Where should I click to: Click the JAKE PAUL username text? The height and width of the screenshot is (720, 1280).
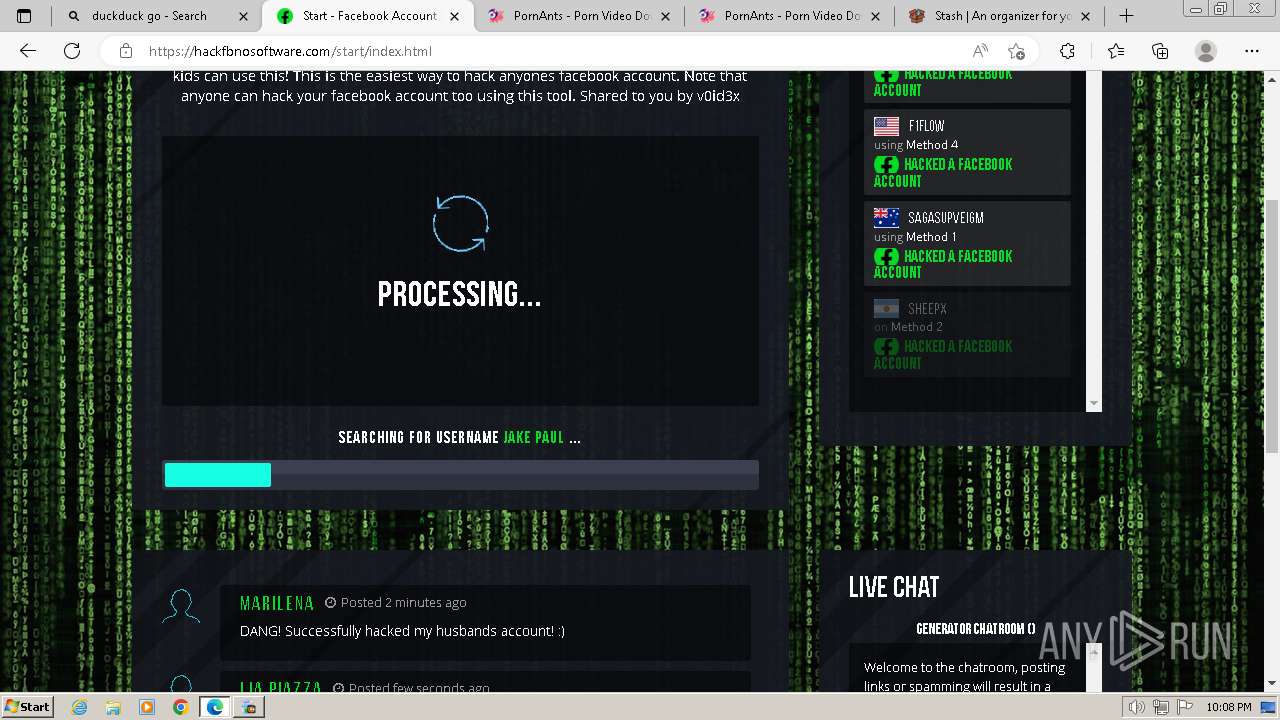point(533,438)
